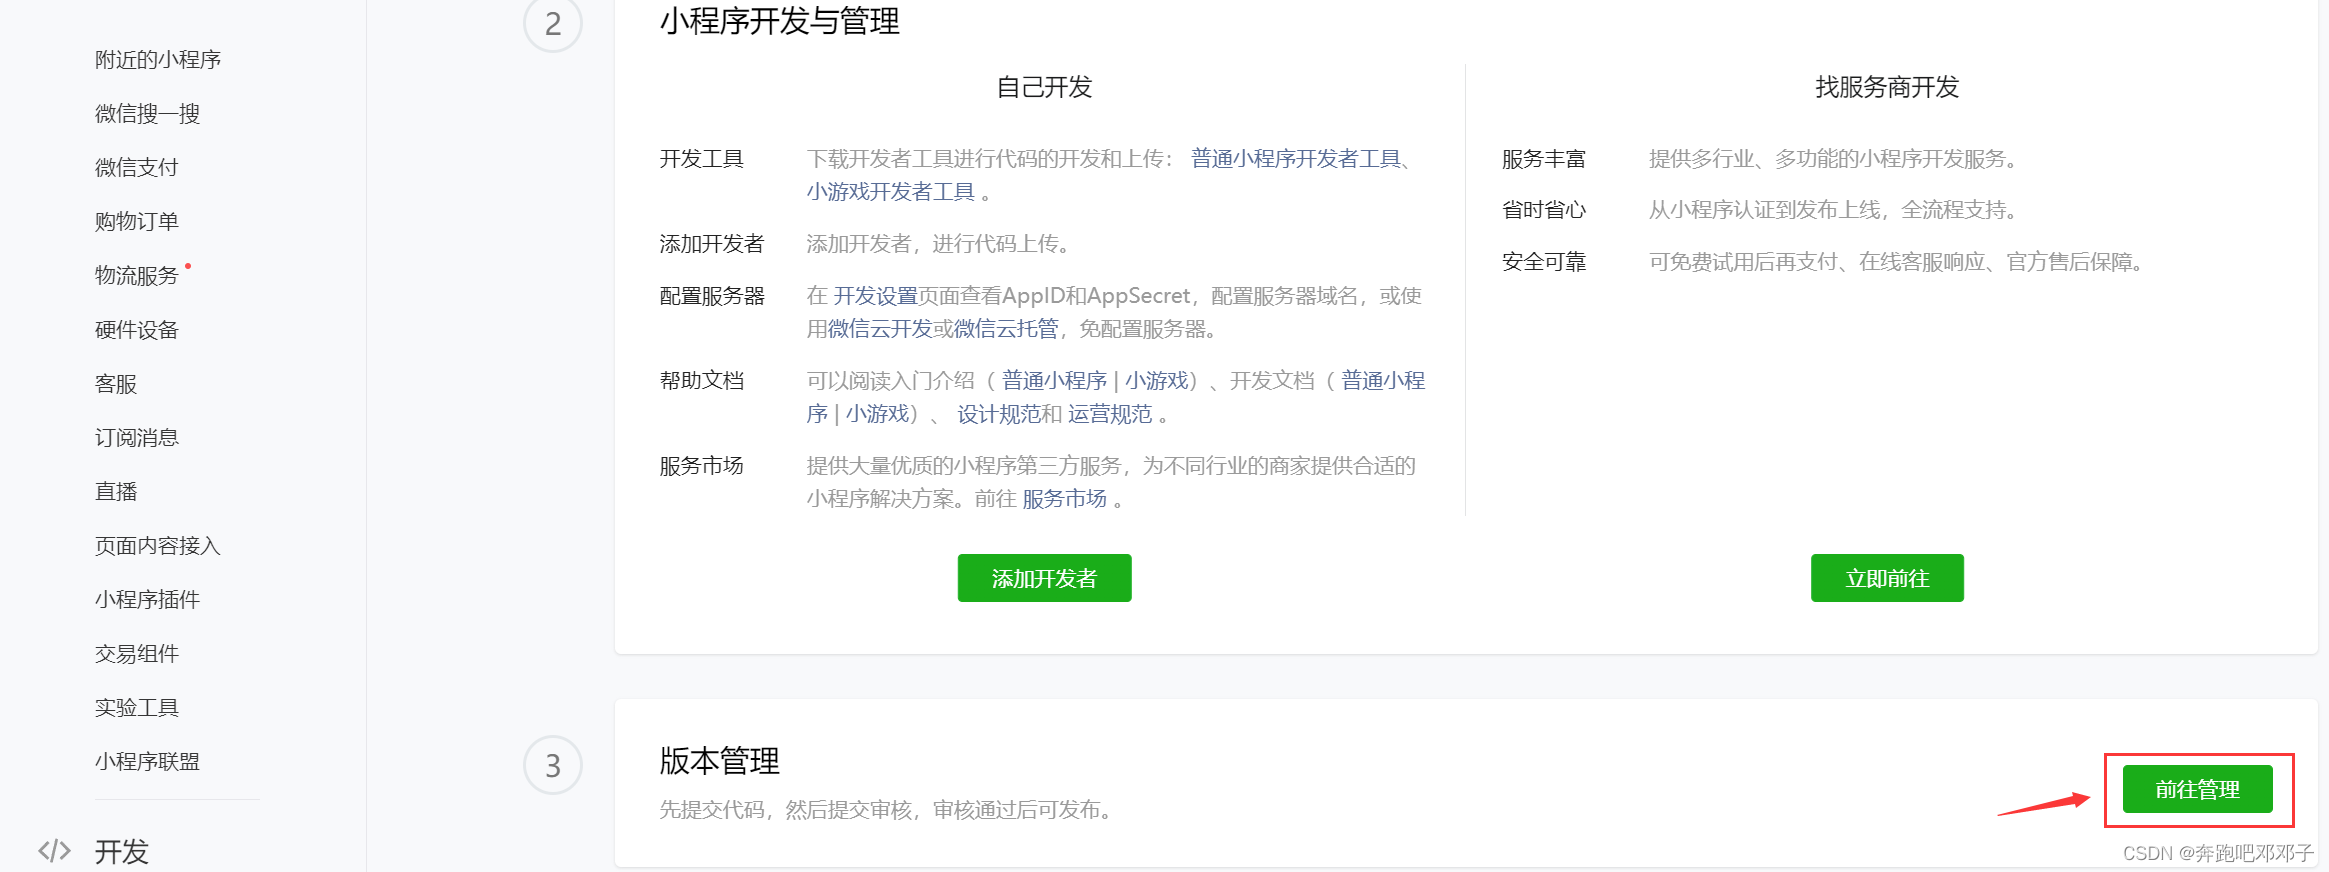The height and width of the screenshot is (872, 2329).
Task: Click the 小程序开发与管理 heading
Action: 780,21
